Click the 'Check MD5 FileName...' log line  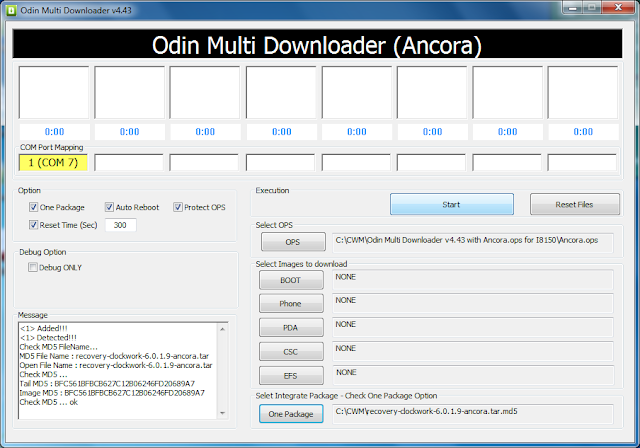[x=59, y=347]
